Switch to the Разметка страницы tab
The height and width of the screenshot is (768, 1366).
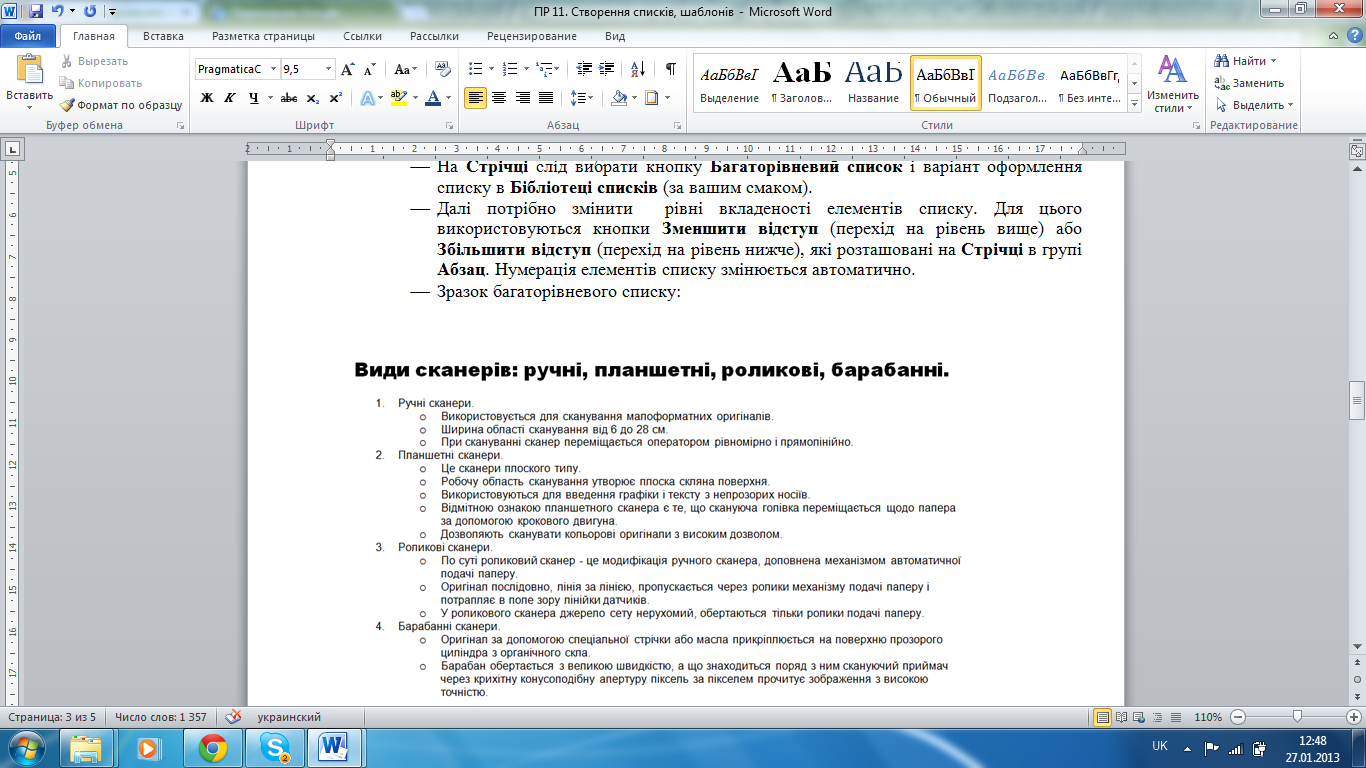pos(263,36)
